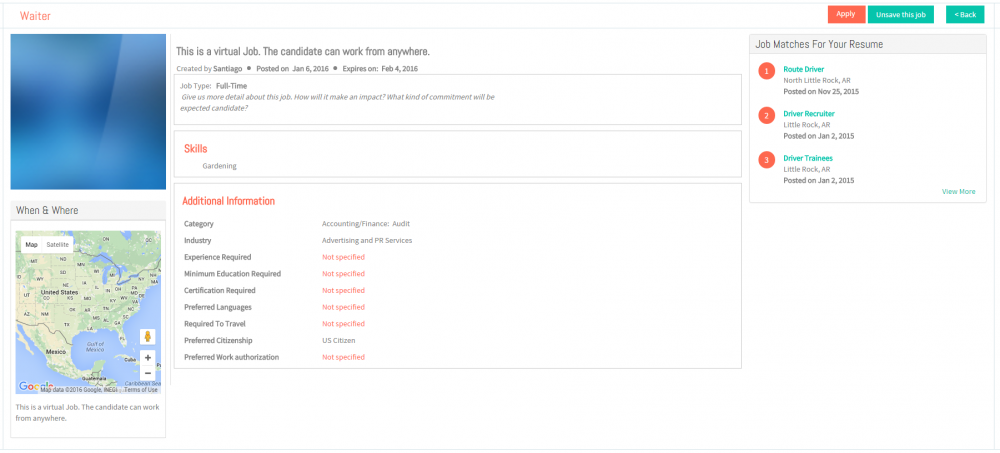Open map Terms of Use link
The width and height of the screenshot is (1000, 453).
click(x=141, y=390)
